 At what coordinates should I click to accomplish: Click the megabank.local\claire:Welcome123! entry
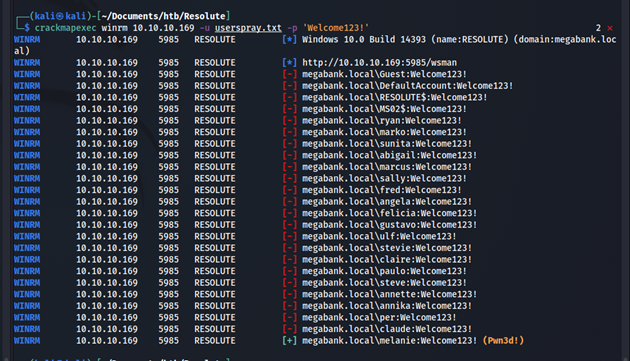pos(387,260)
